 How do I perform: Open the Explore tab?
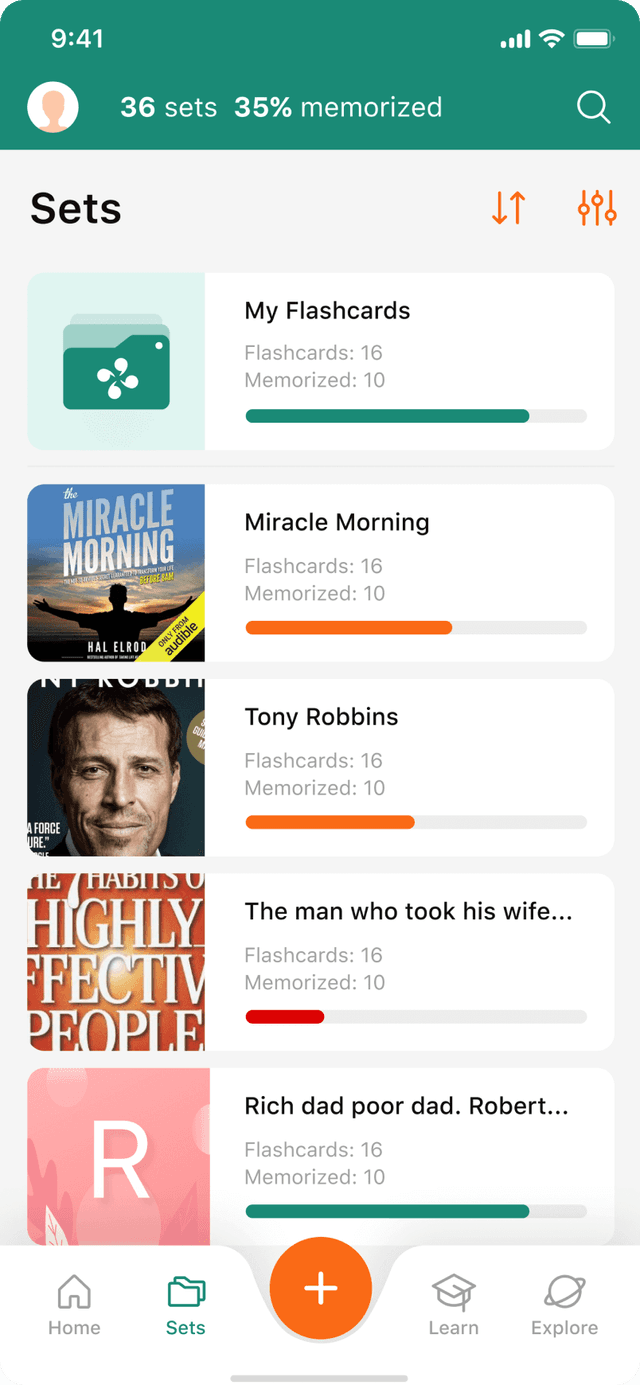point(564,1305)
